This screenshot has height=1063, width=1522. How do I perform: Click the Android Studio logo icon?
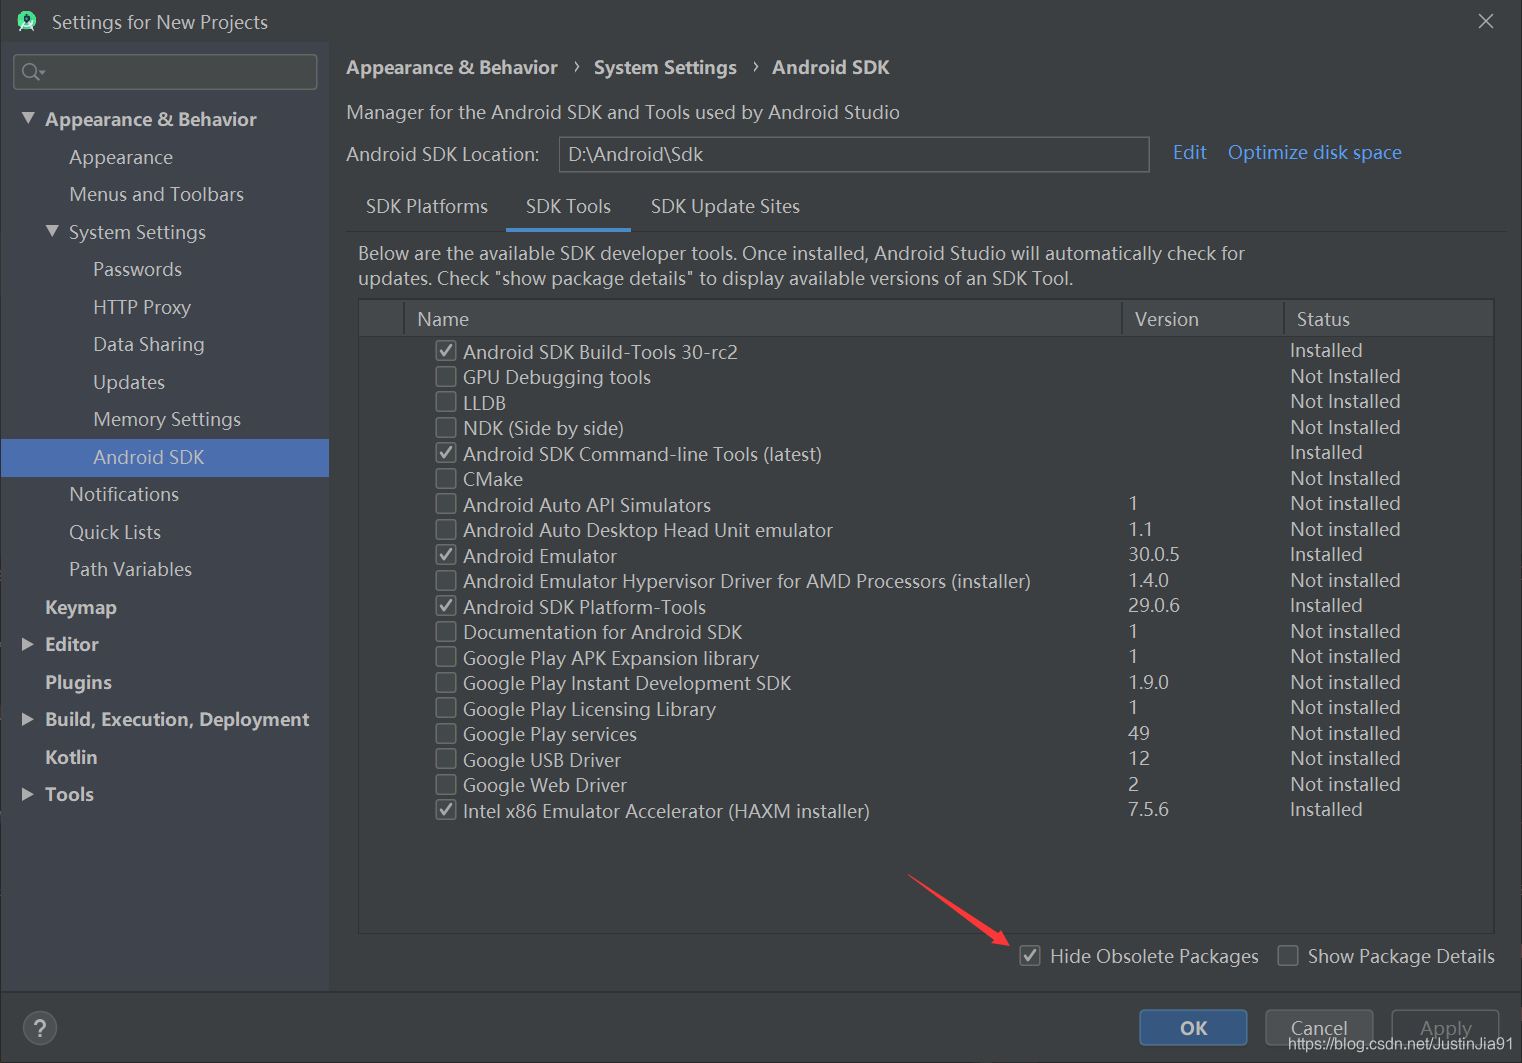click(x=27, y=21)
